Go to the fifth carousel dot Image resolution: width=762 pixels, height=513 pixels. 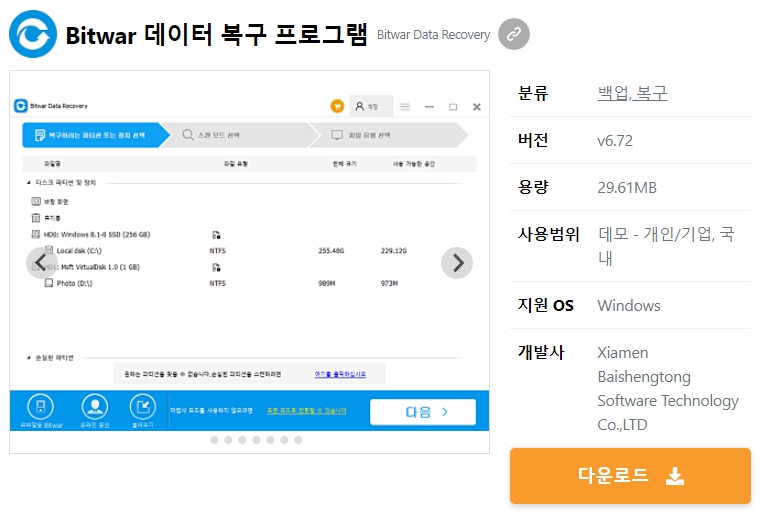click(270, 440)
